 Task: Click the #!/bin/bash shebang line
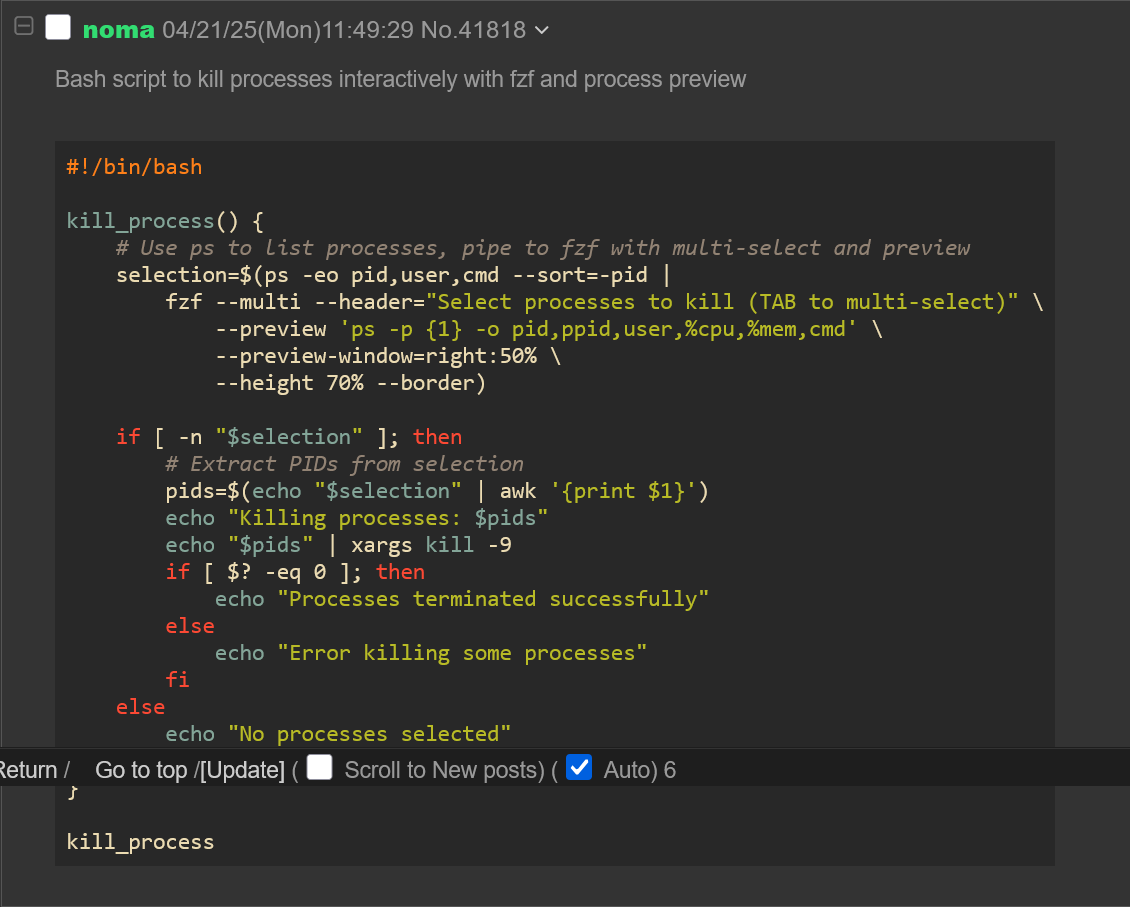[x=134, y=167]
